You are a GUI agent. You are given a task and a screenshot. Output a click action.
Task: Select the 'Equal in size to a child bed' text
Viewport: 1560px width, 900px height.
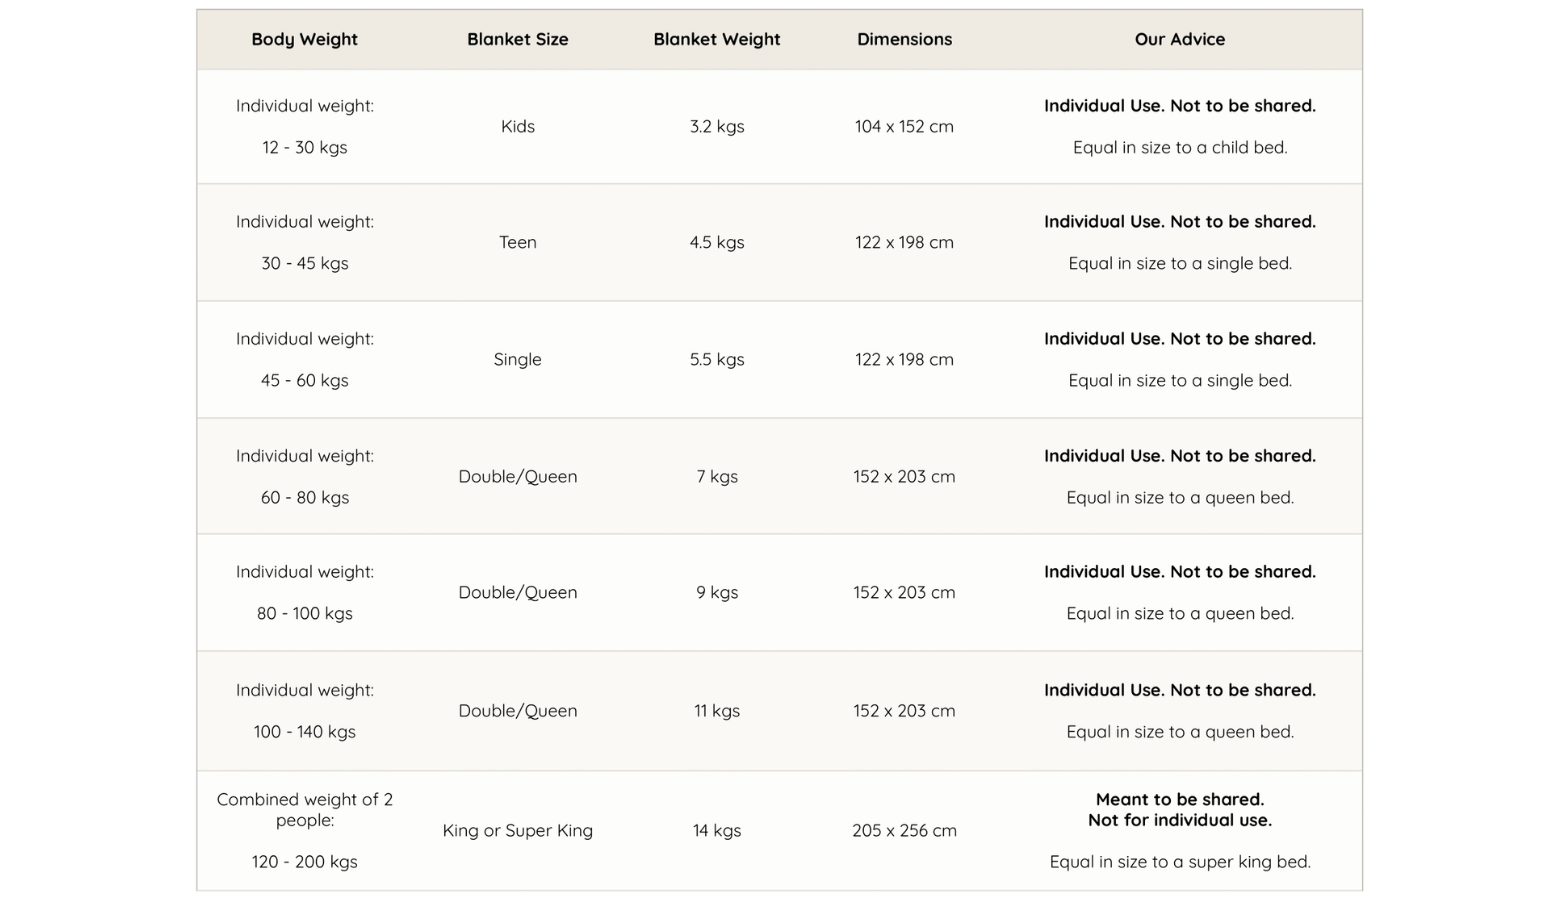click(x=1179, y=147)
